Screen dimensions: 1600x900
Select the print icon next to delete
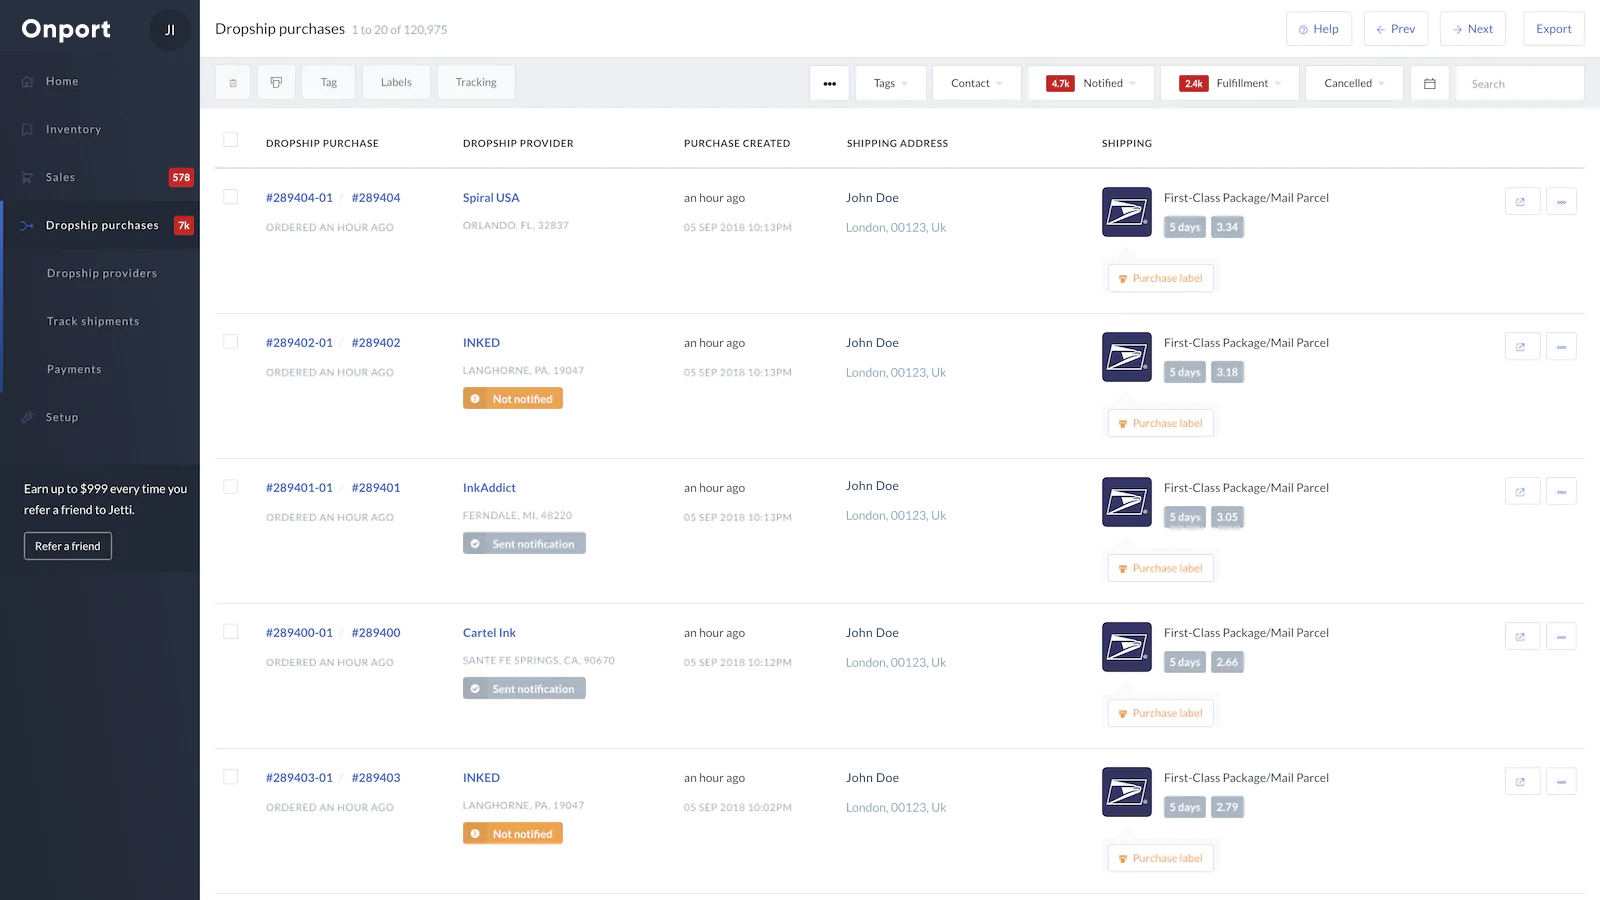276,81
